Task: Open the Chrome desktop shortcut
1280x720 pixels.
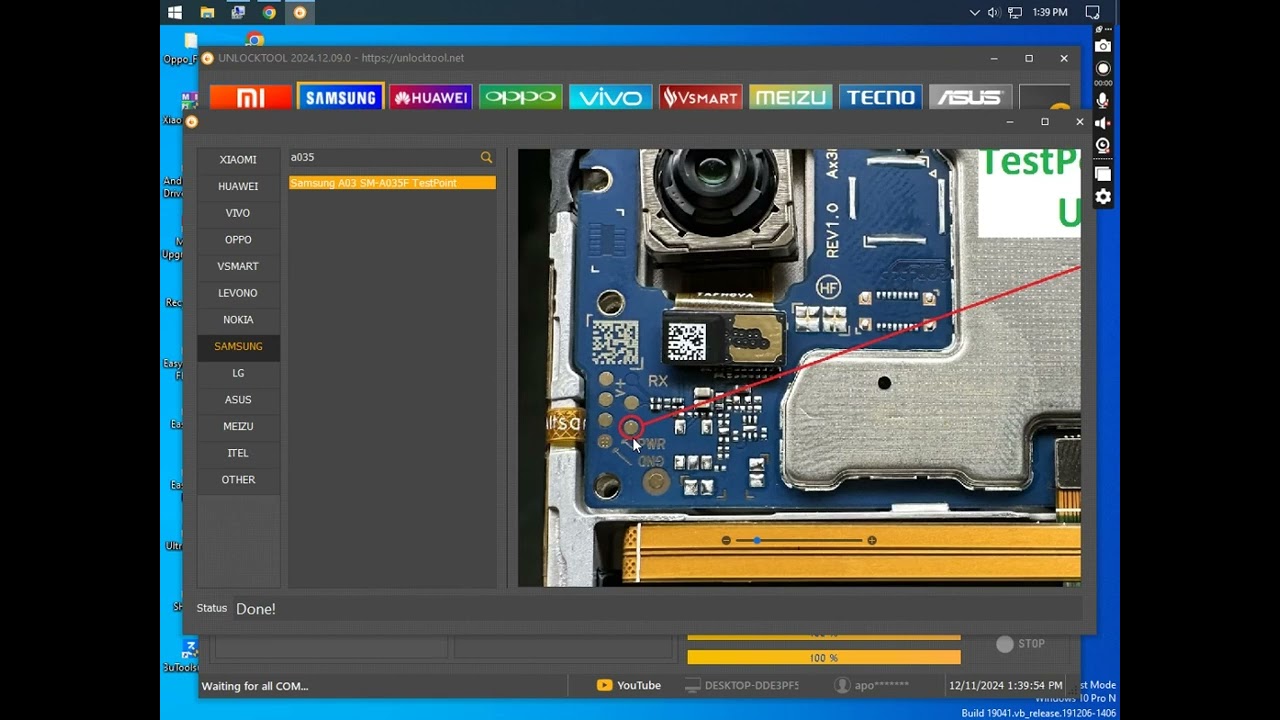Action: point(254,40)
